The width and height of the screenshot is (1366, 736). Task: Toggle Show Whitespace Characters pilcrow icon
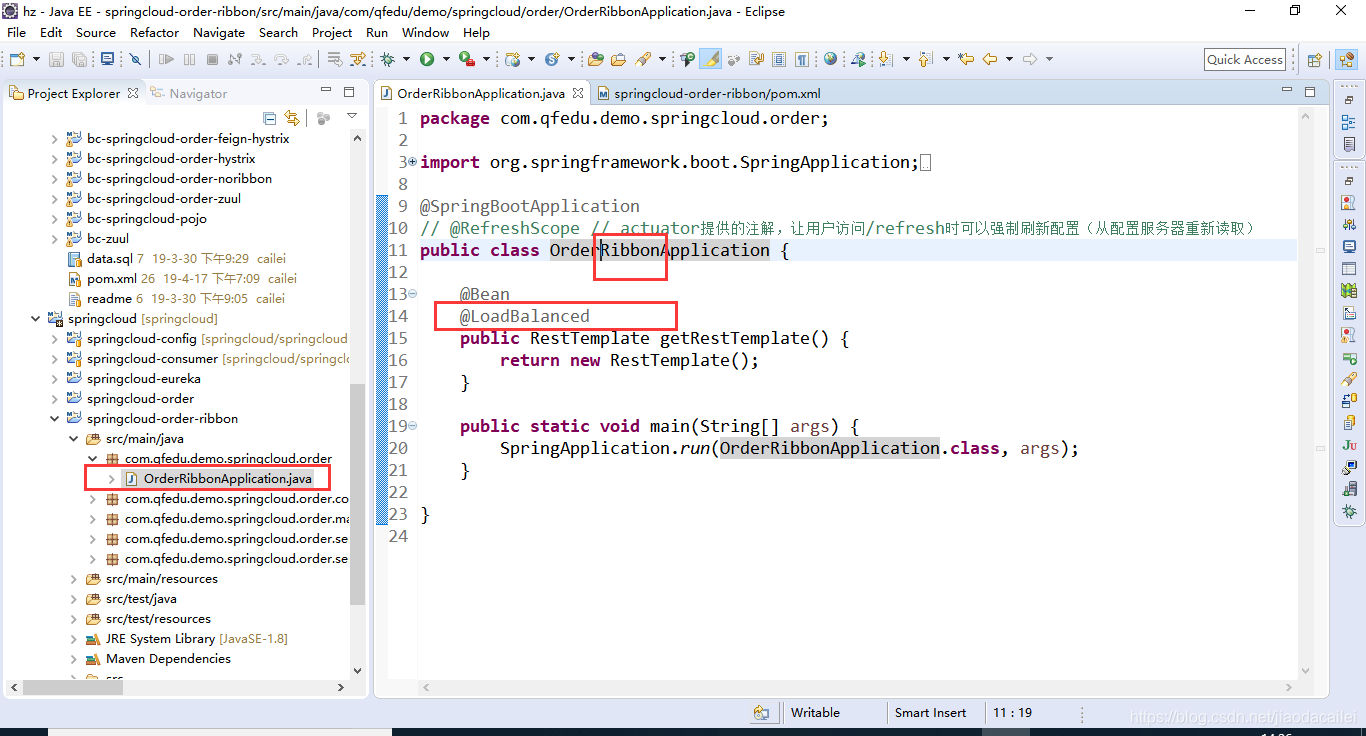tap(802, 59)
